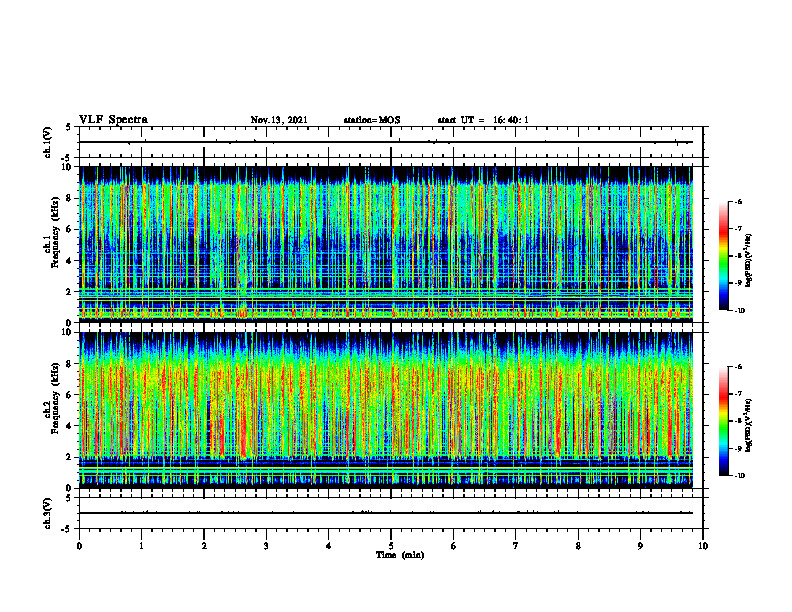Click the "-7" label on ch.1 color bar
This screenshot has height=612, width=792.
pos(737,229)
